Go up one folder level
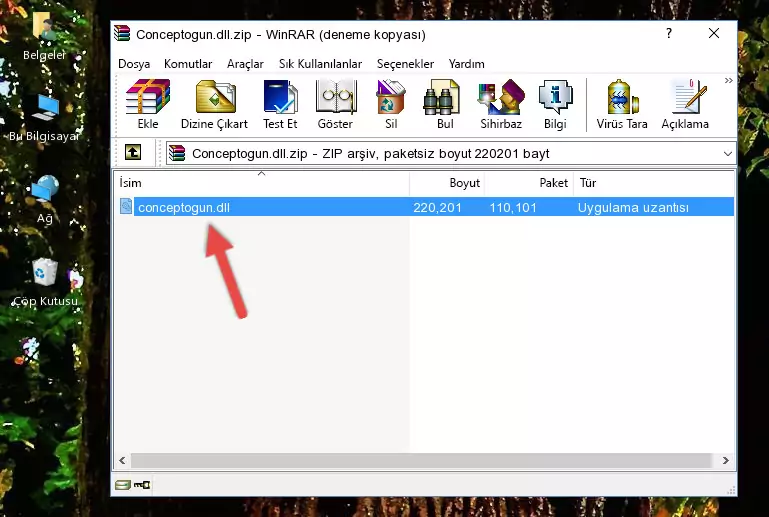The width and height of the screenshot is (769, 517). coord(133,153)
